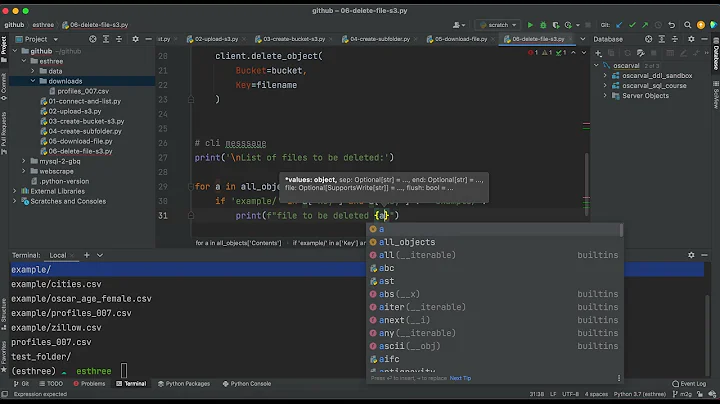
Task: Open Search Everywhere magnifier icon
Action: 687,25
